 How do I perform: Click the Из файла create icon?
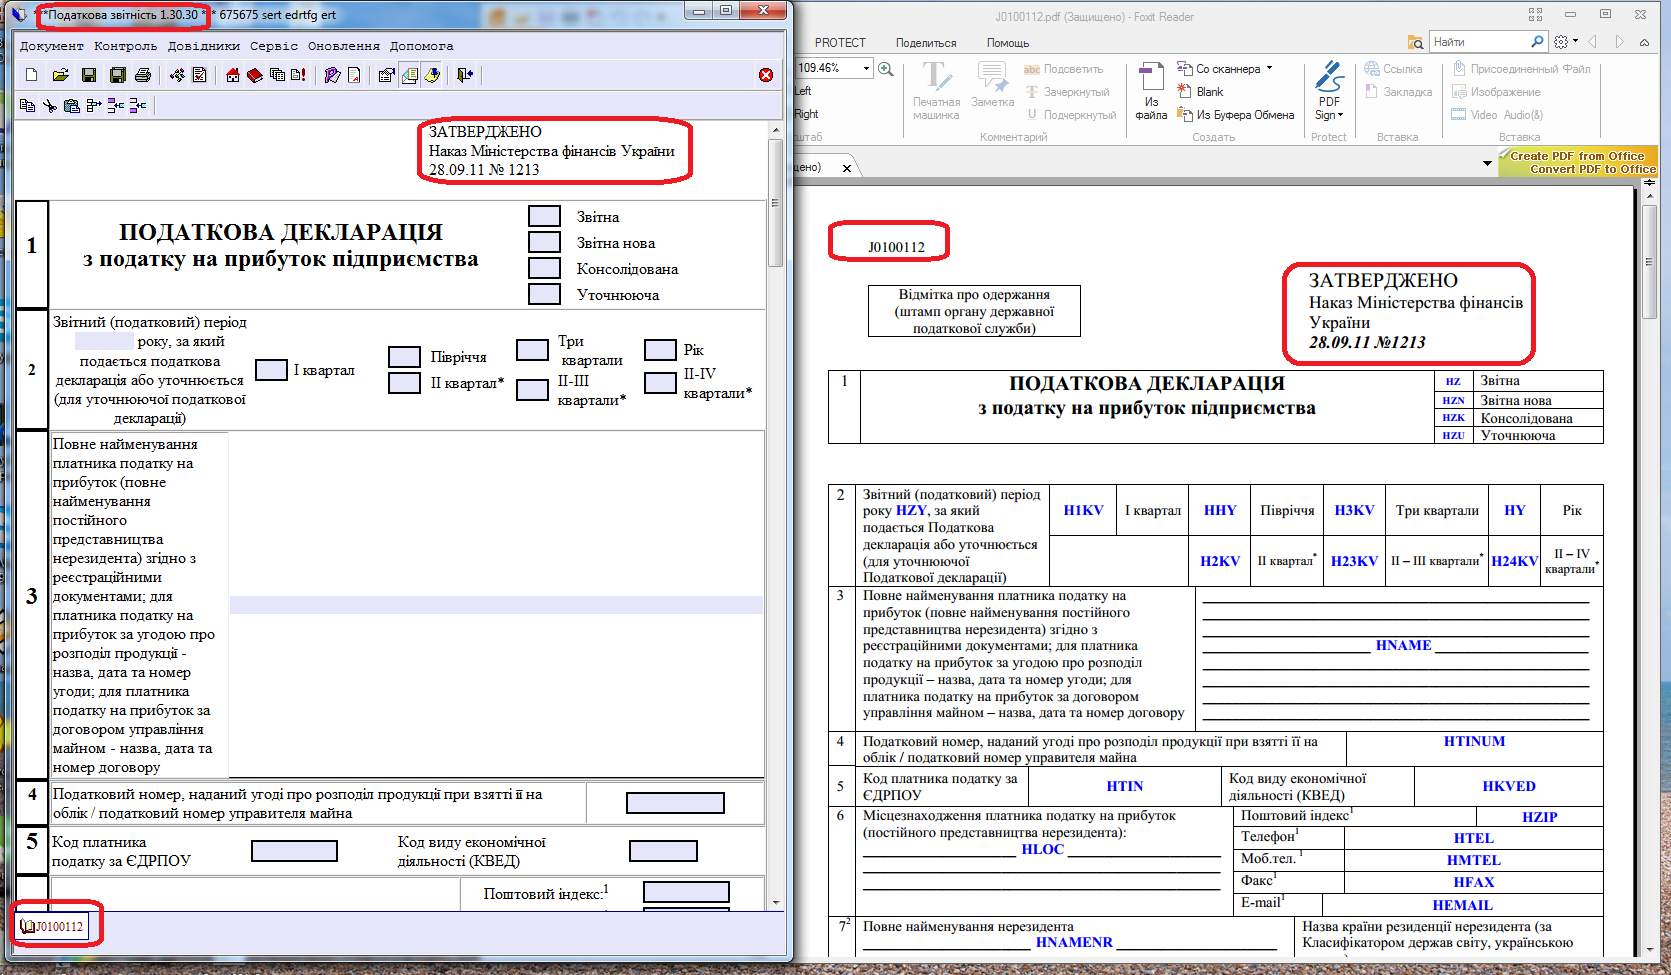1151,91
